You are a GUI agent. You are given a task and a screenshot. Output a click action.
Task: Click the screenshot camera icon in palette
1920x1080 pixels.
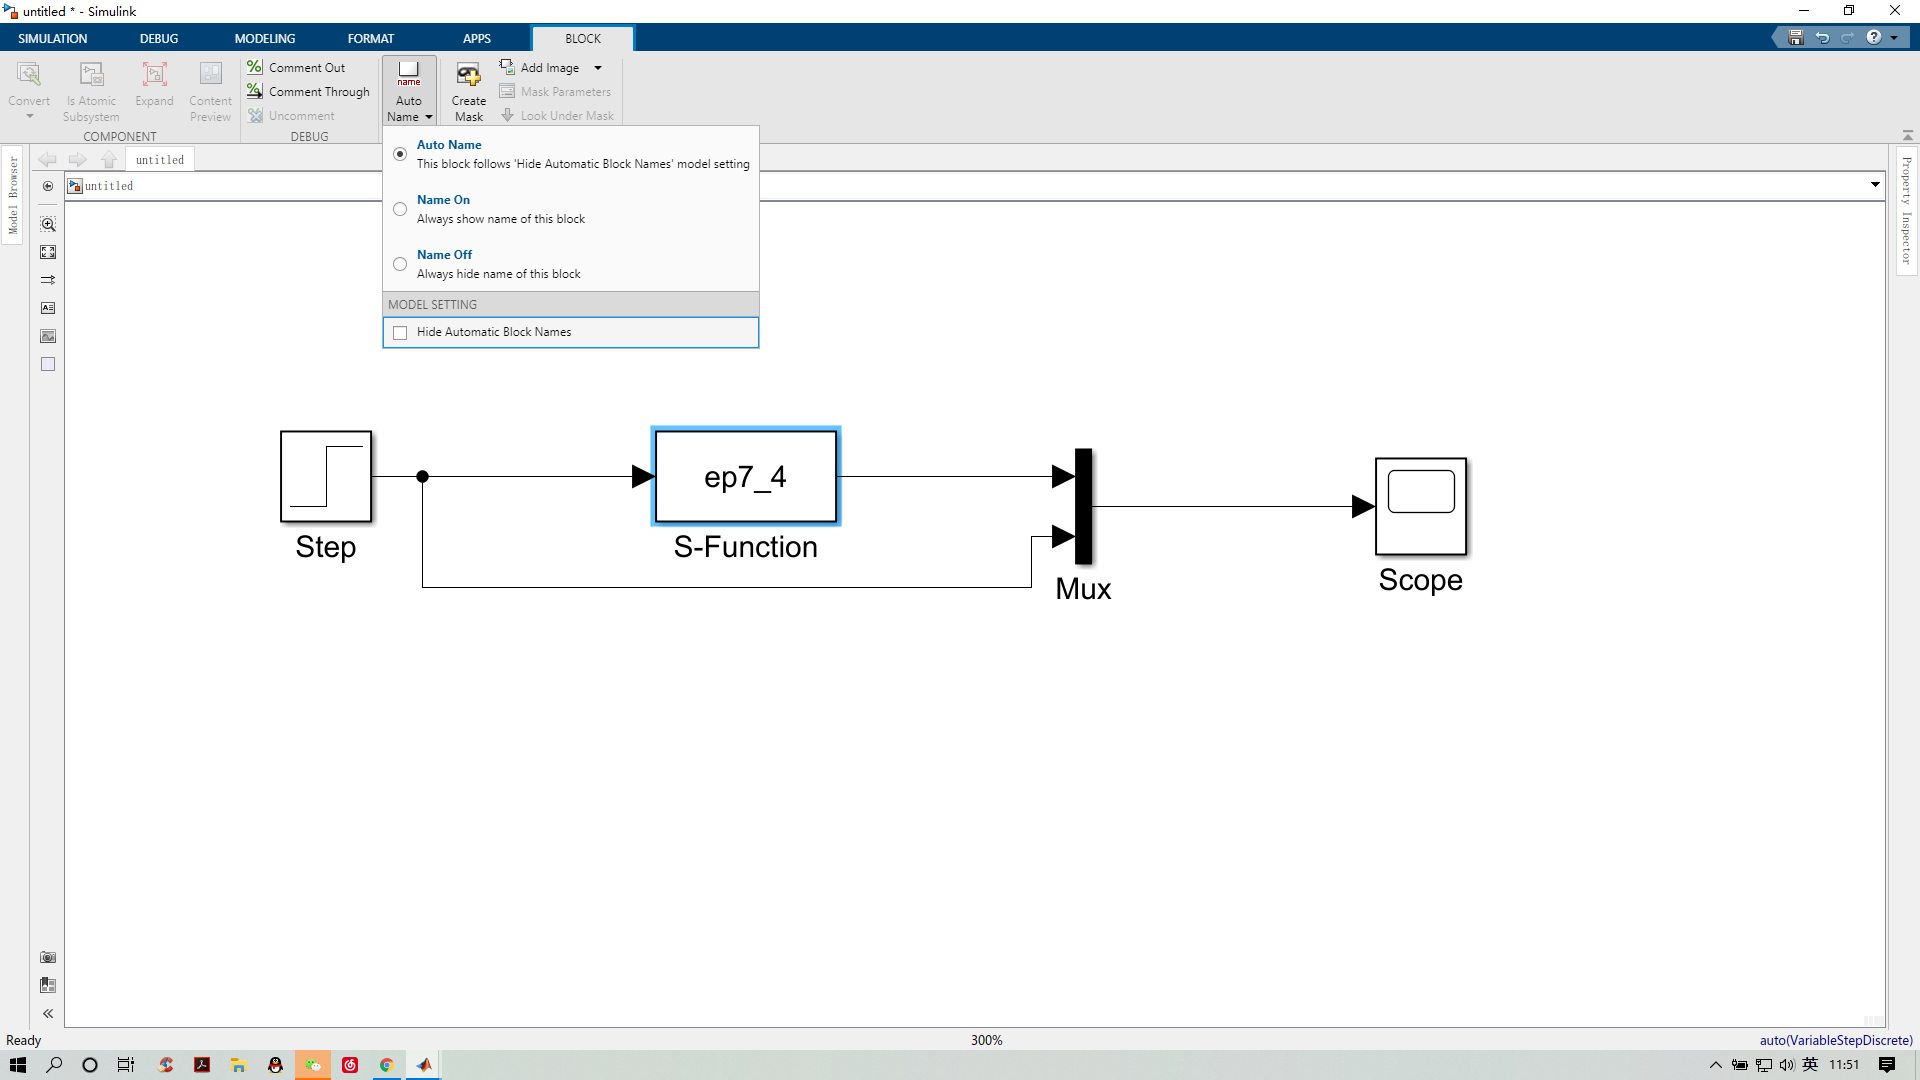(48, 958)
